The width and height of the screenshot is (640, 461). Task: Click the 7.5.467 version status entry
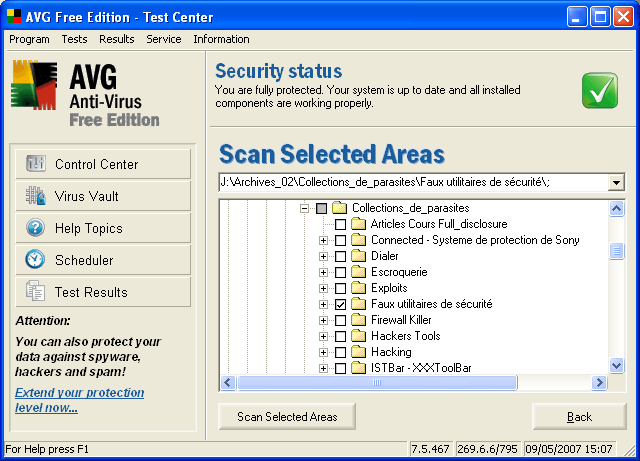coord(430,449)
